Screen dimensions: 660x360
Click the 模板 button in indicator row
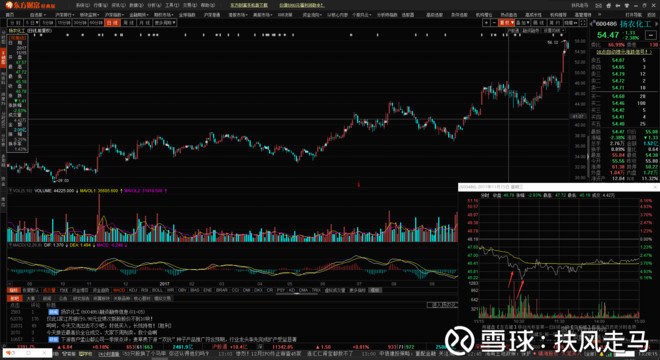point(375,290)
